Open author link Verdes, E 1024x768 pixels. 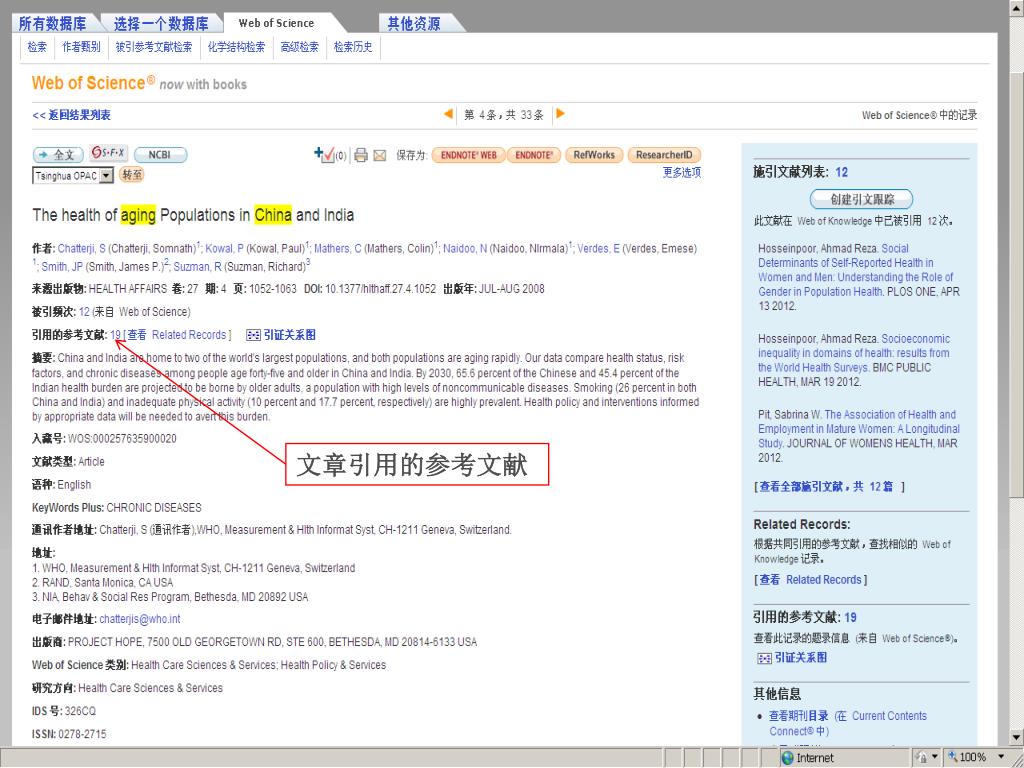tap(598, 249)
